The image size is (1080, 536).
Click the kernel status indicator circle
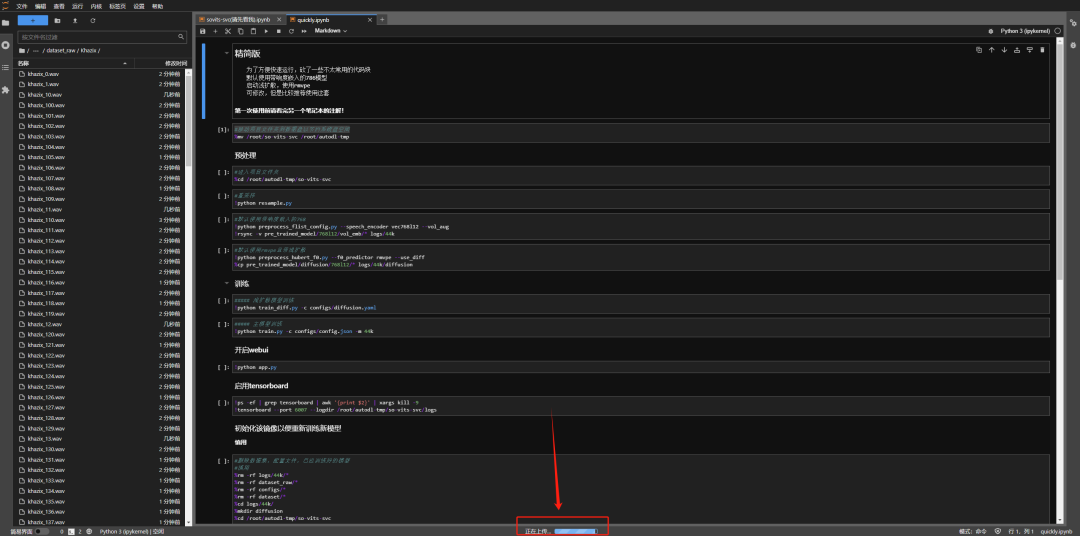pyautogui.click(x=1058, y=31)
